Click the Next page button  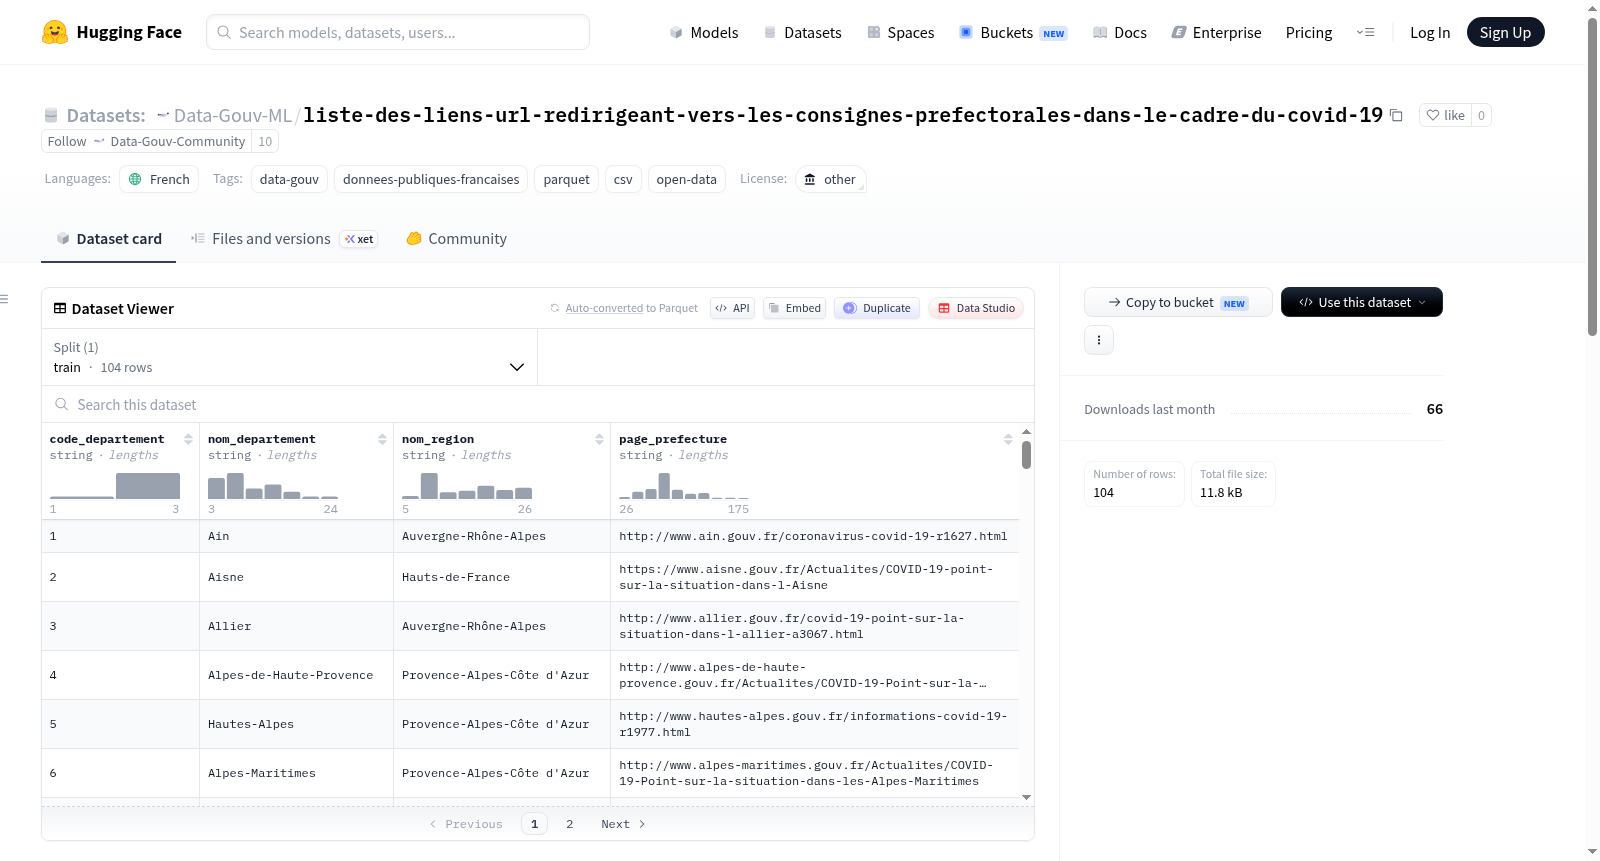coord(622,824)
